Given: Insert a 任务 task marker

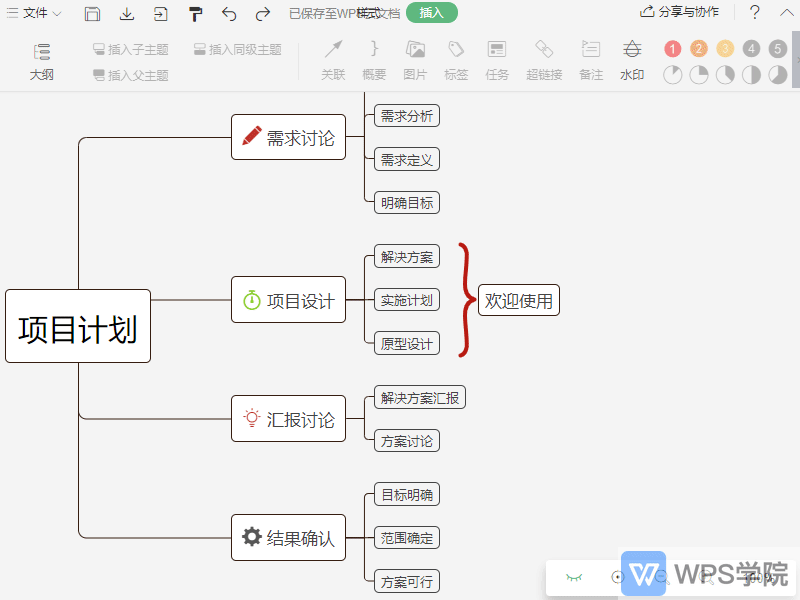Looking at the screenshot, I should click(x=496, y=58).
